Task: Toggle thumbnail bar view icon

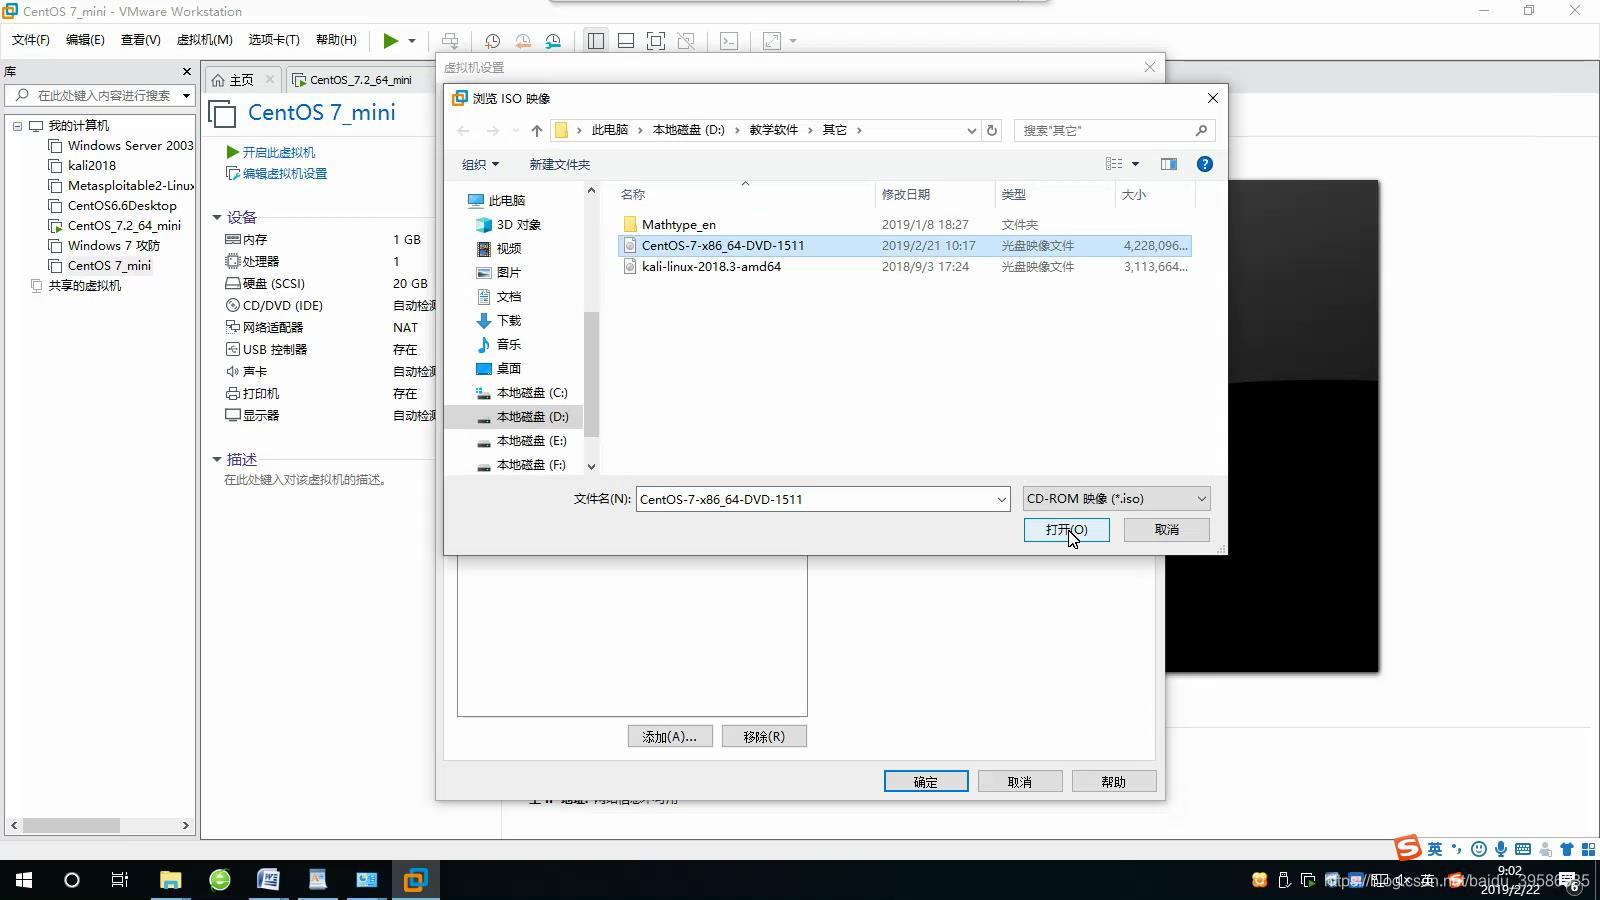Action: 626,41
